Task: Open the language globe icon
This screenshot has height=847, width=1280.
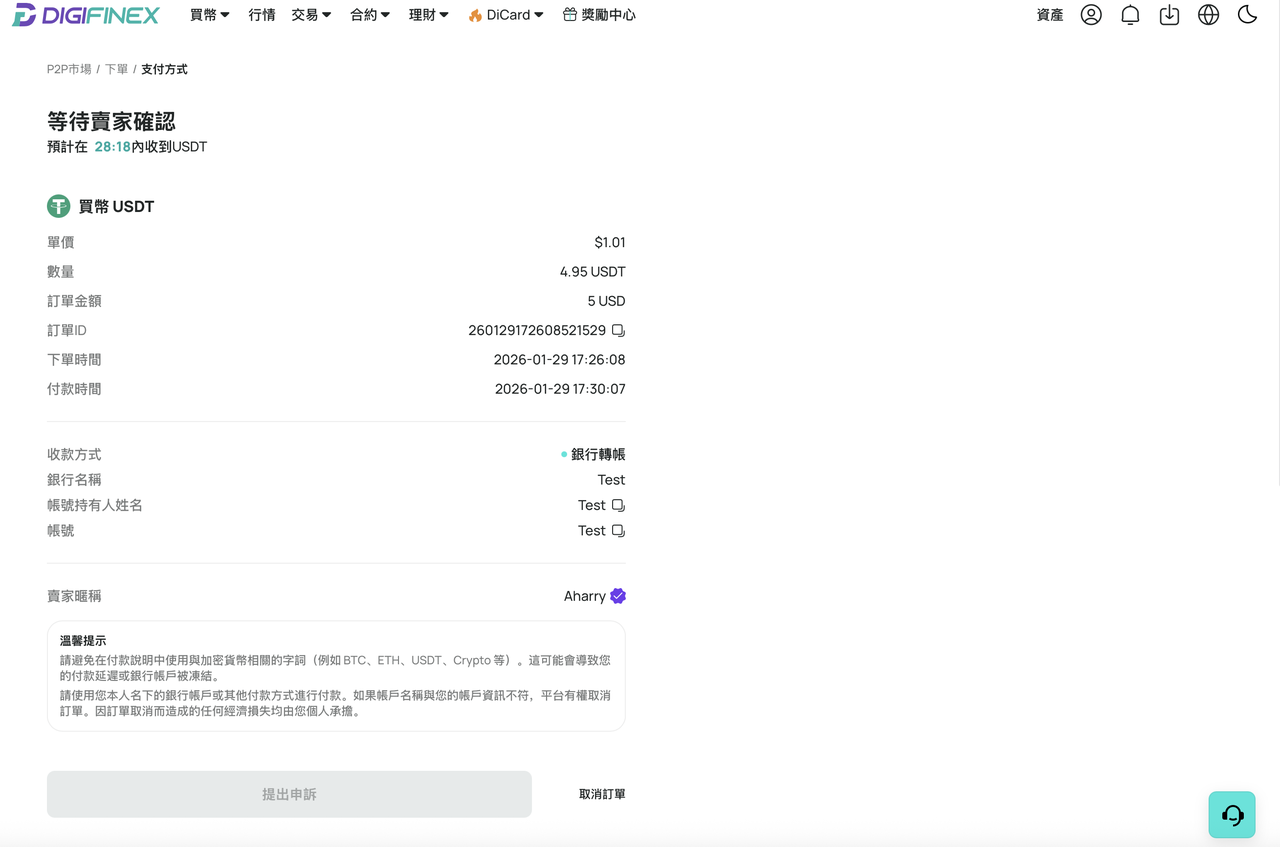Action: (x=1208, y=15)
